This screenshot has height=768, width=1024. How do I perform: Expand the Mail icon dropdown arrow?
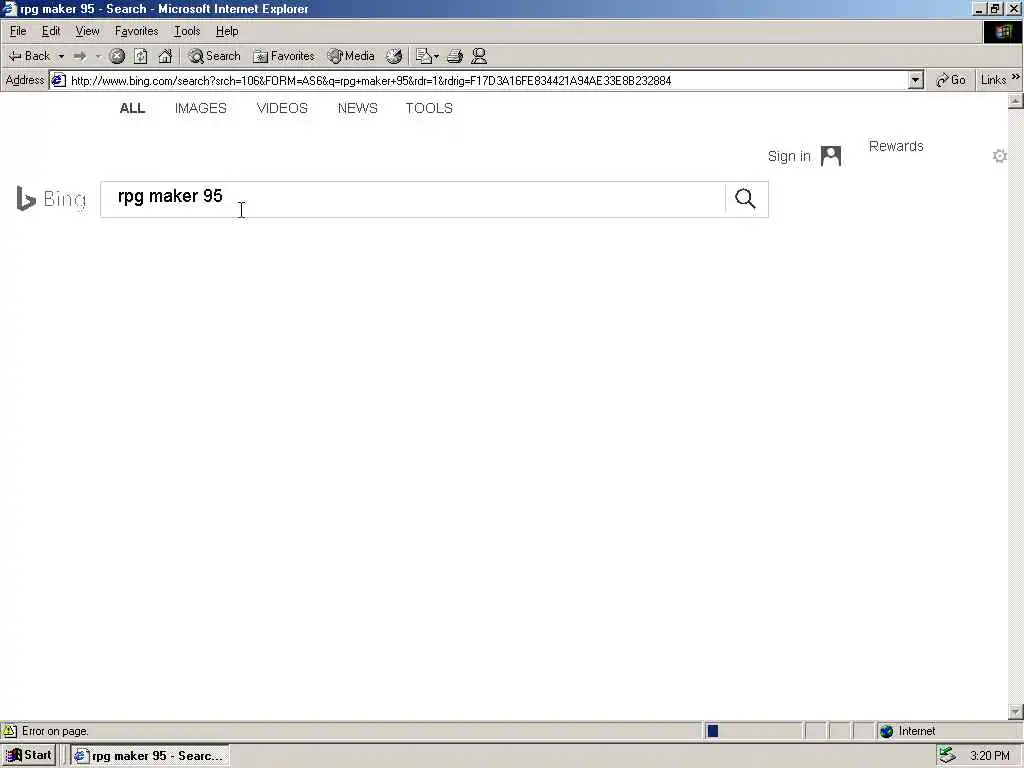[436, 56]
